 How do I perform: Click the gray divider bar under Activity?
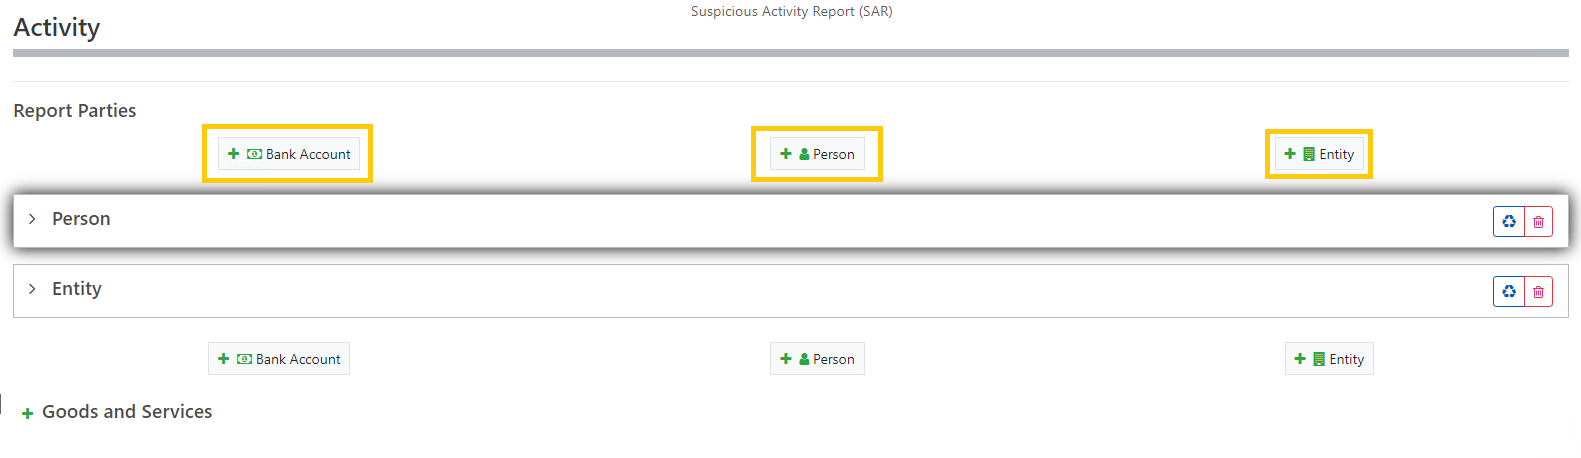[790, 53]
